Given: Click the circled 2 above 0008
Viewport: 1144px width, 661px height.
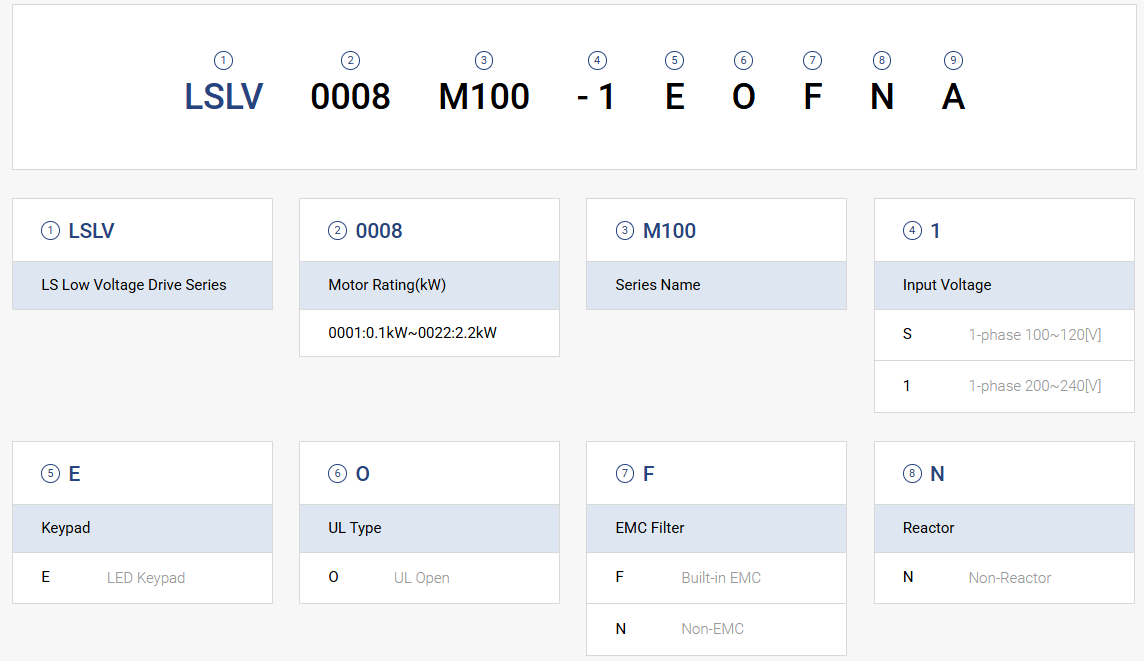Looking at the screenshot, I should (x=350, y=61).
